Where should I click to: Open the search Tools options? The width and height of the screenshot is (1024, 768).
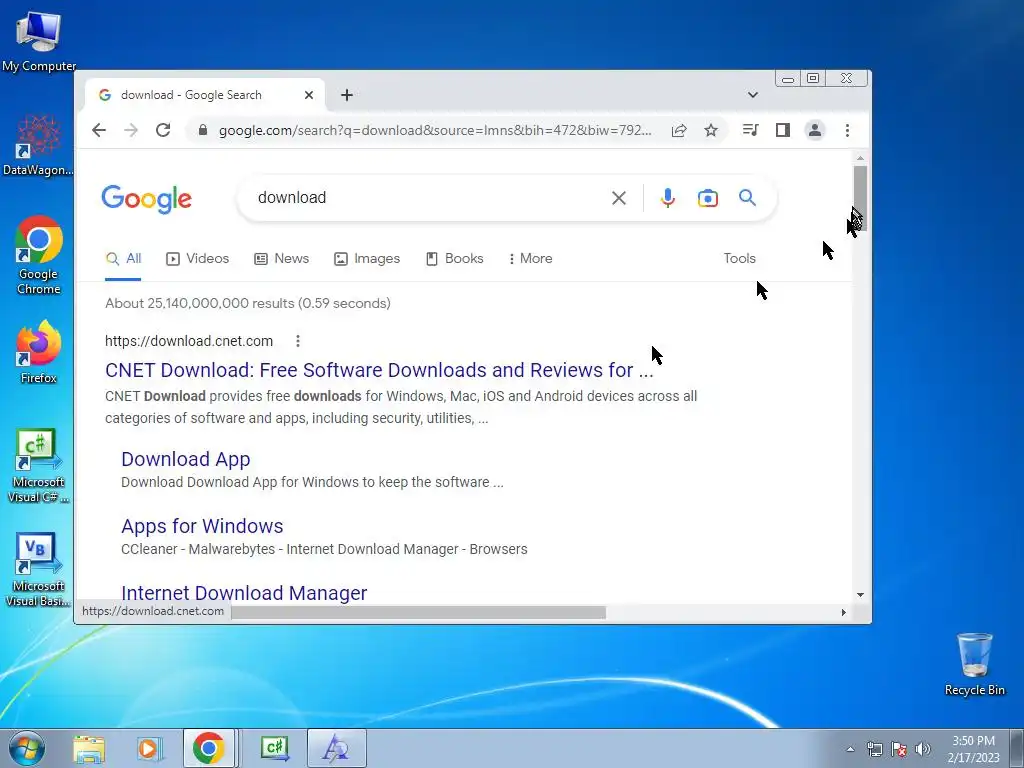[x=739, y=259]
